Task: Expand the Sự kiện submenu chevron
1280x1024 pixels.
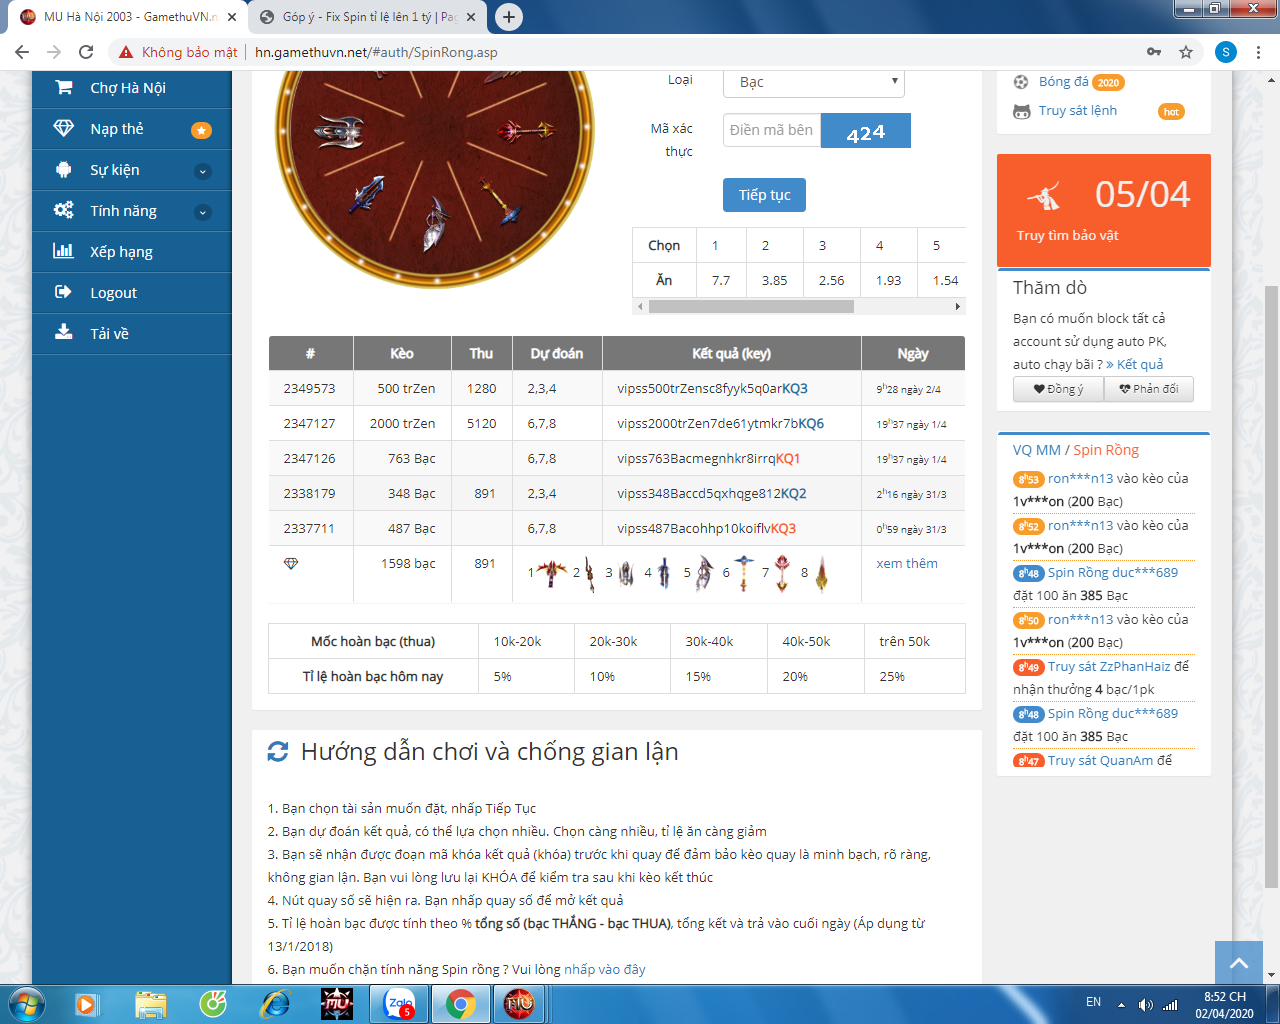Action: pos(203,171)
